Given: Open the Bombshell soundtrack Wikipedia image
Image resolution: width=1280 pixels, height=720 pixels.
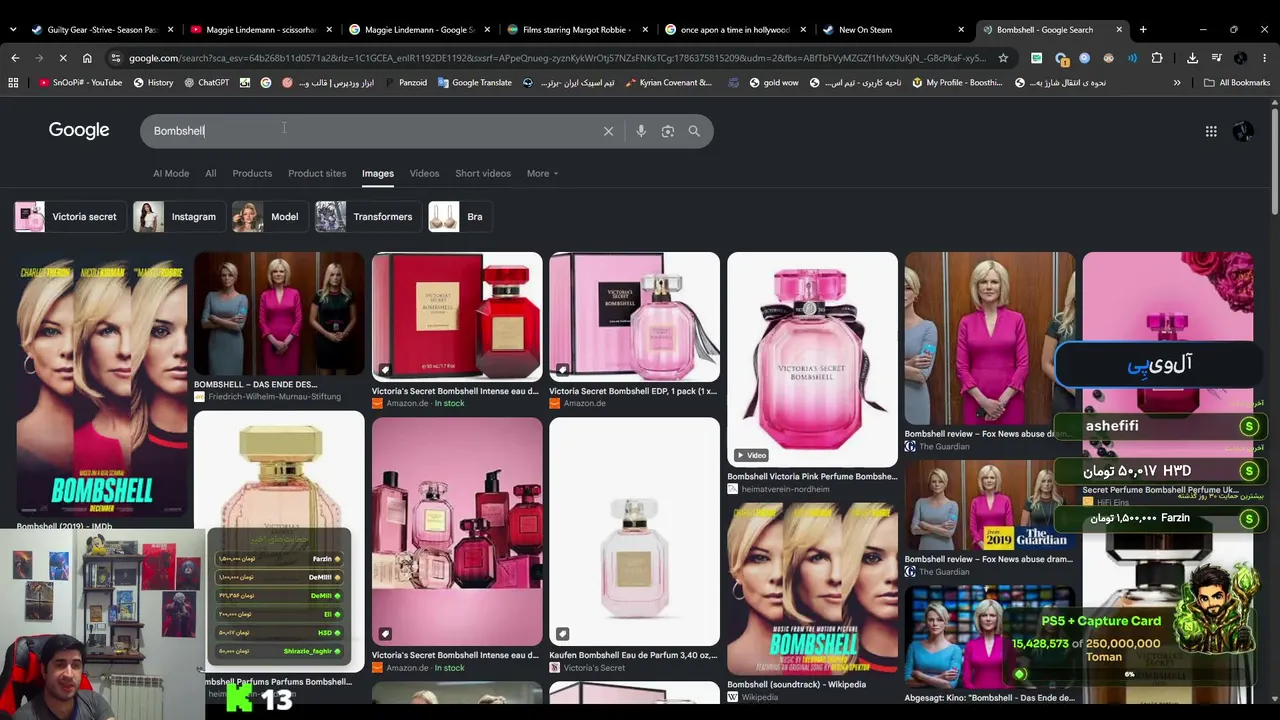Looking at the screenshot, I should [x=812, y=589].
